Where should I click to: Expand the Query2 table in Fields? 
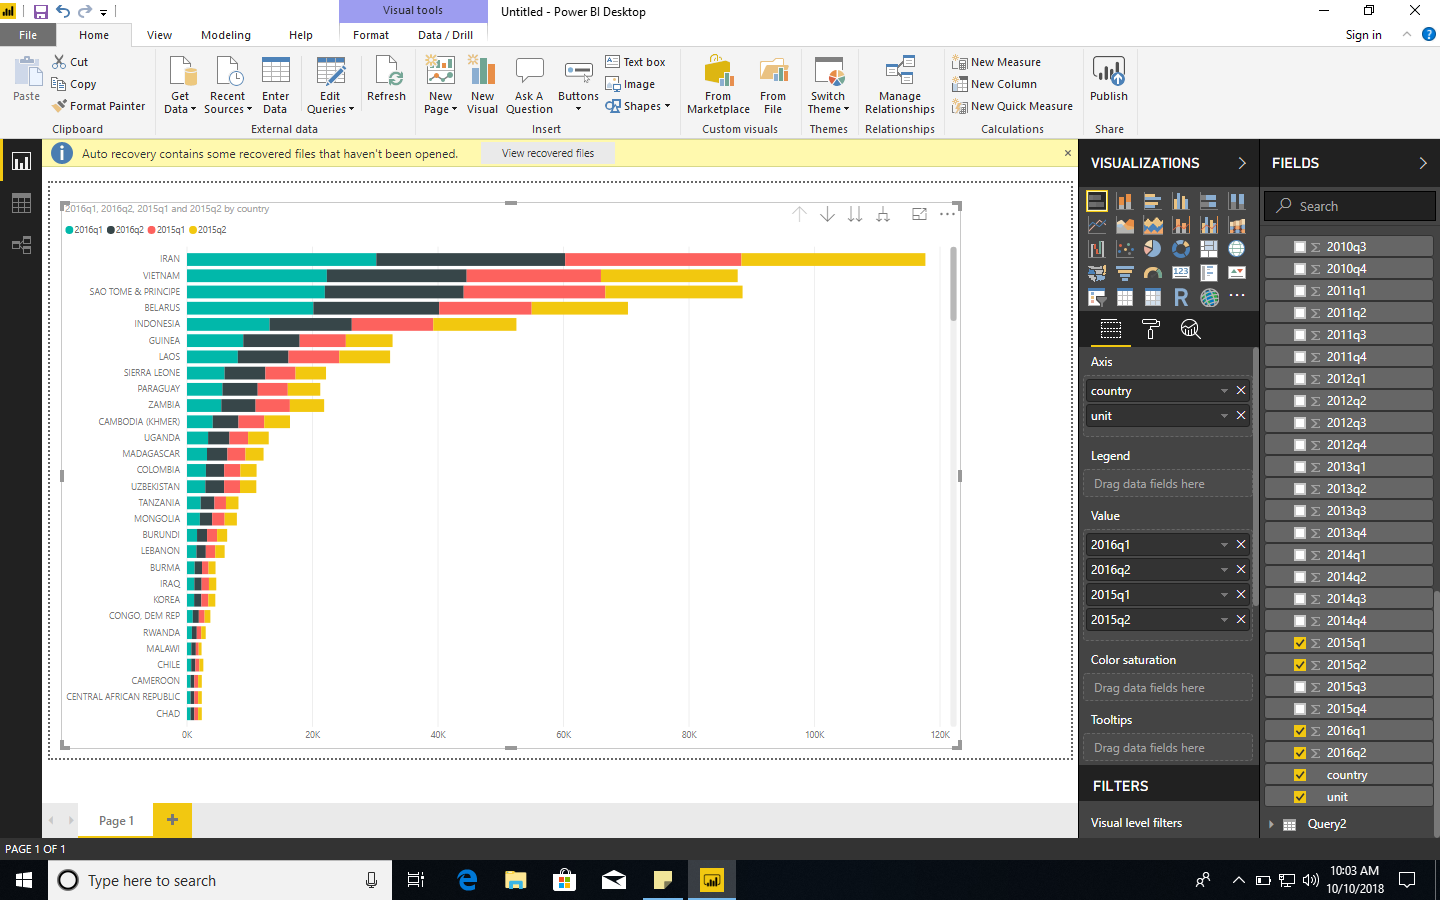click(1272, 824)
